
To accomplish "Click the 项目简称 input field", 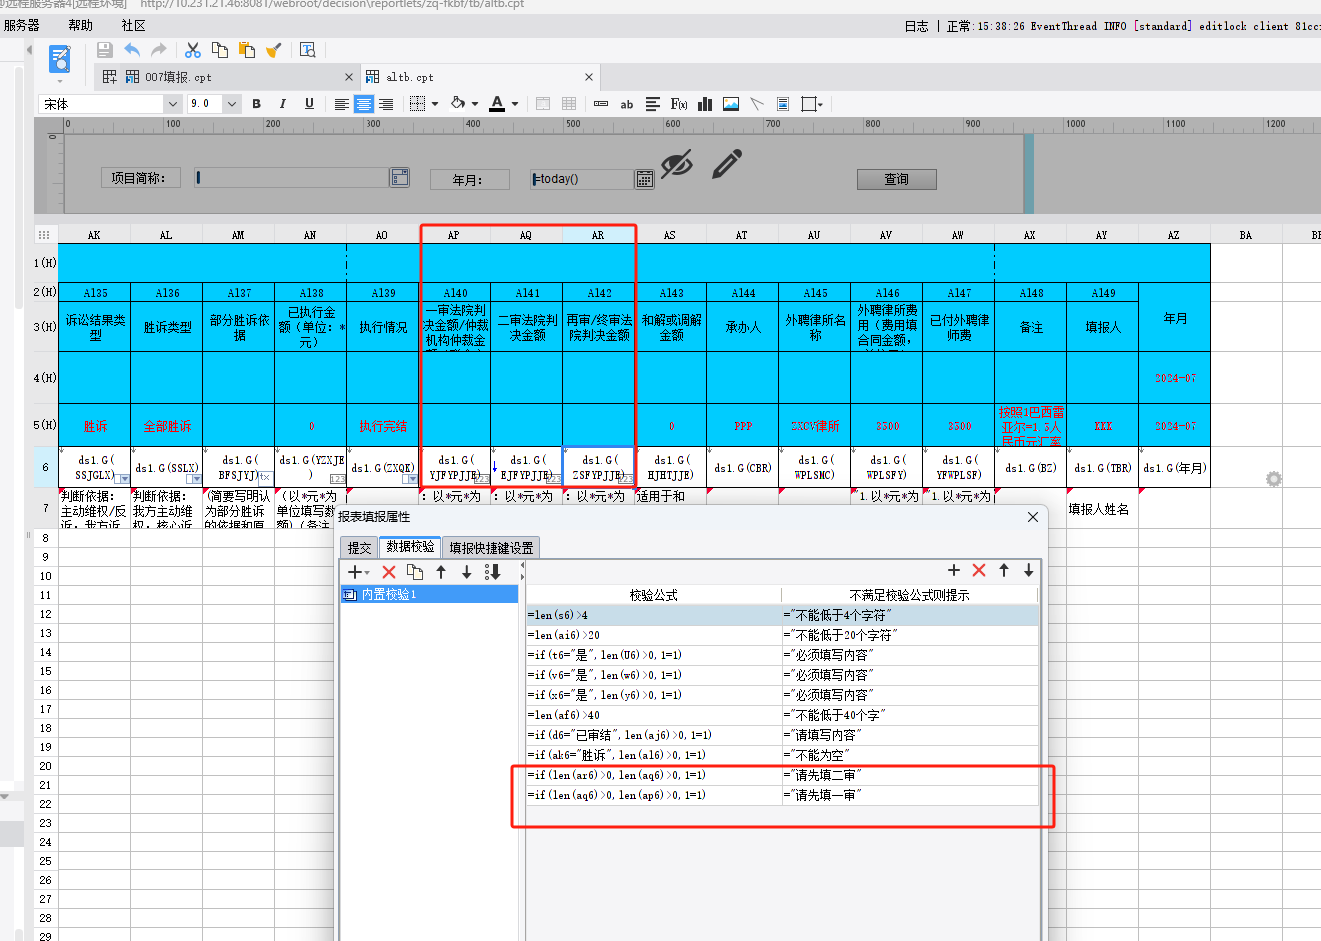I will pyautogui.click(x=291, y=177).
